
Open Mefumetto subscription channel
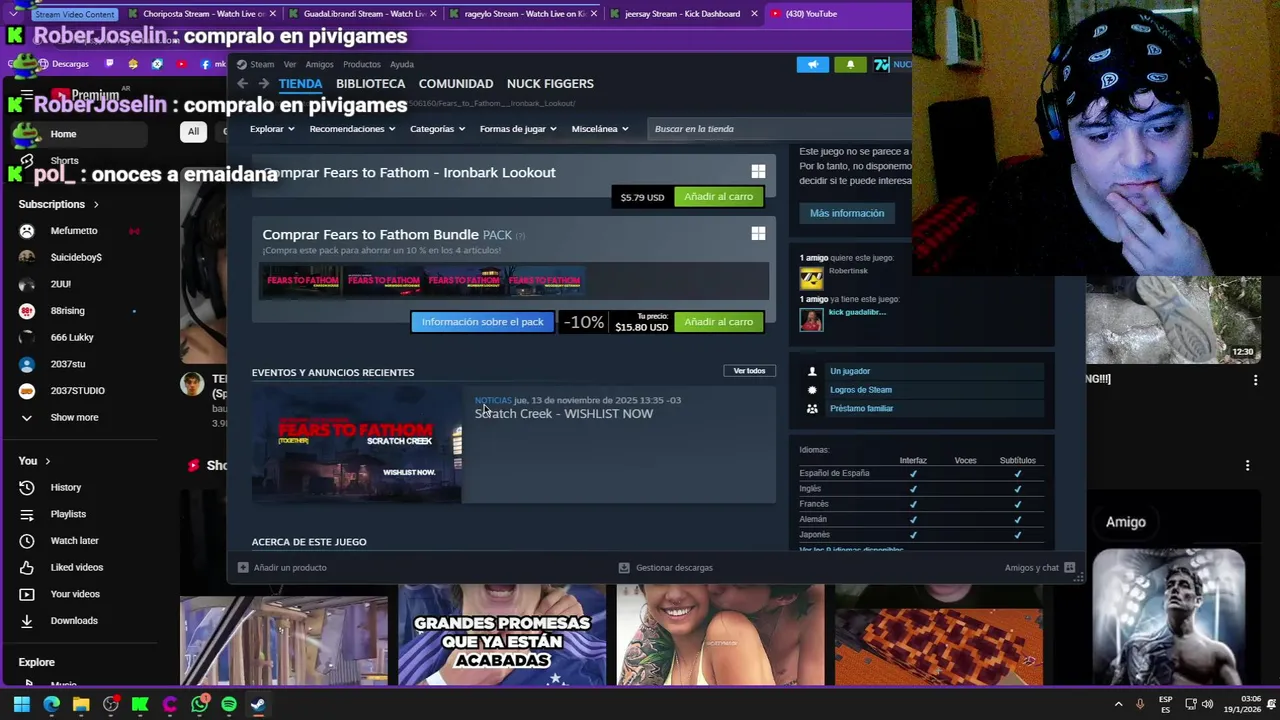point(75,231)
